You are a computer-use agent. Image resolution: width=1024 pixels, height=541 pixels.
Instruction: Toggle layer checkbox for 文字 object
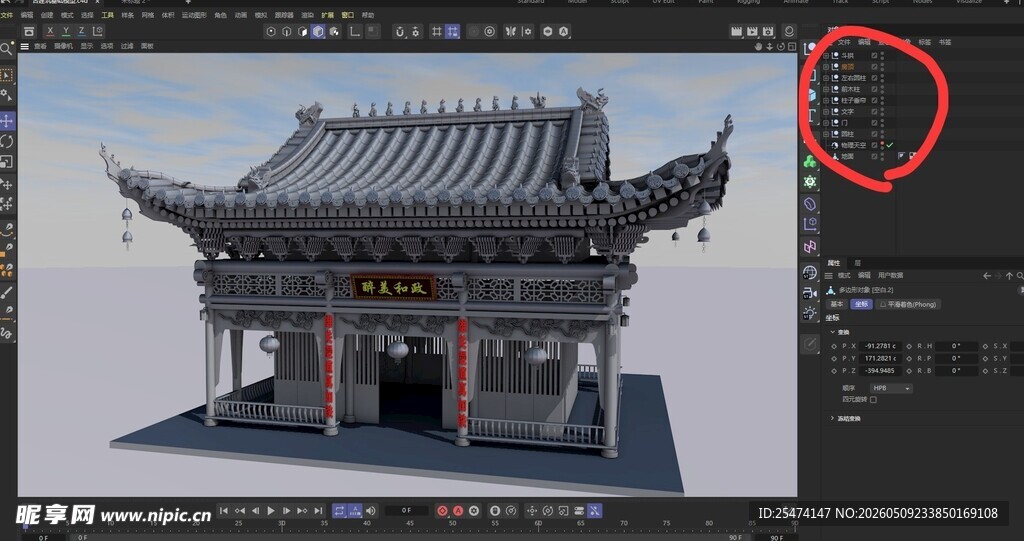click(874, 112)
